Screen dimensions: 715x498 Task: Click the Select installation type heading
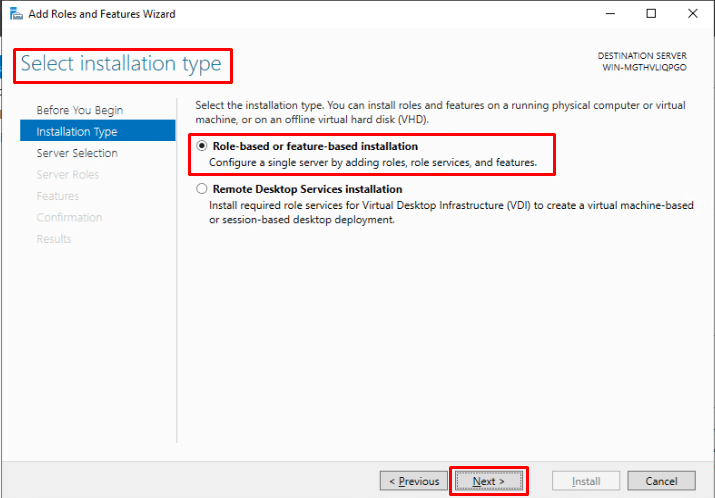121,64
